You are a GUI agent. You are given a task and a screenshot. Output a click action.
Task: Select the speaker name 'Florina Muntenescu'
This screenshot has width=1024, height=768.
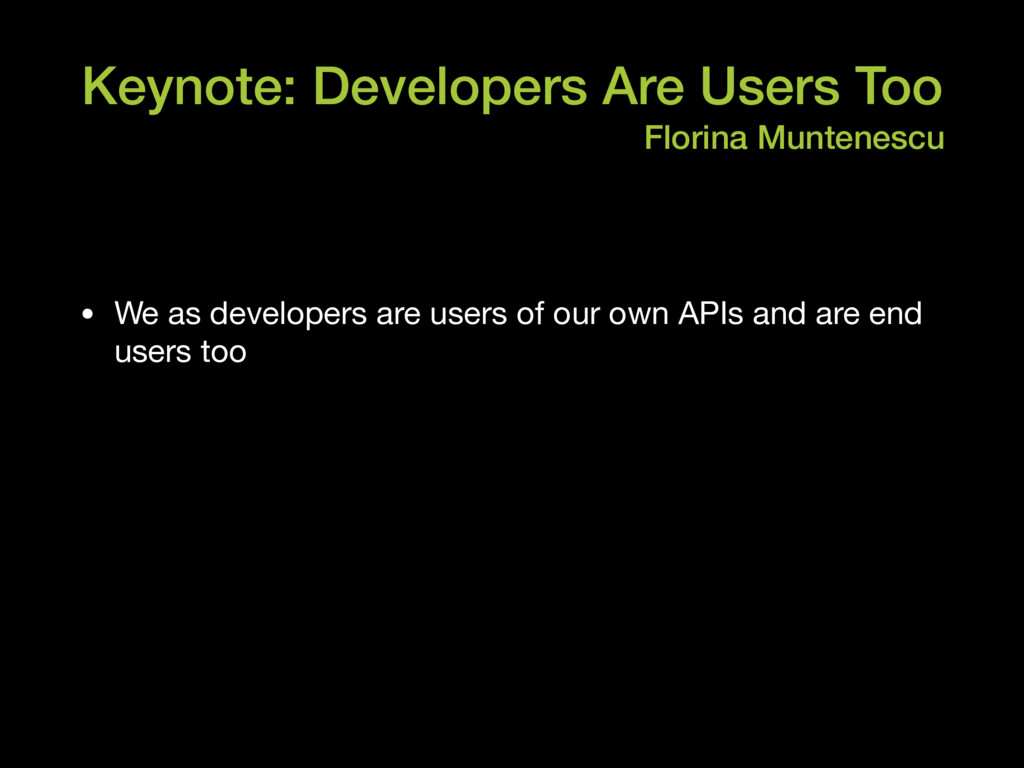point(794,138)
